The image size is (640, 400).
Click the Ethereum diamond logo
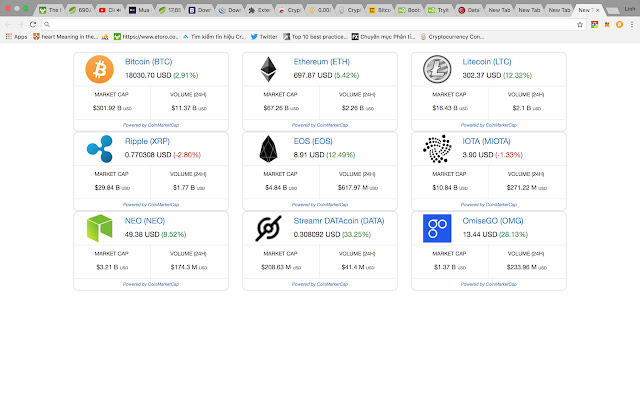point(268,69)
